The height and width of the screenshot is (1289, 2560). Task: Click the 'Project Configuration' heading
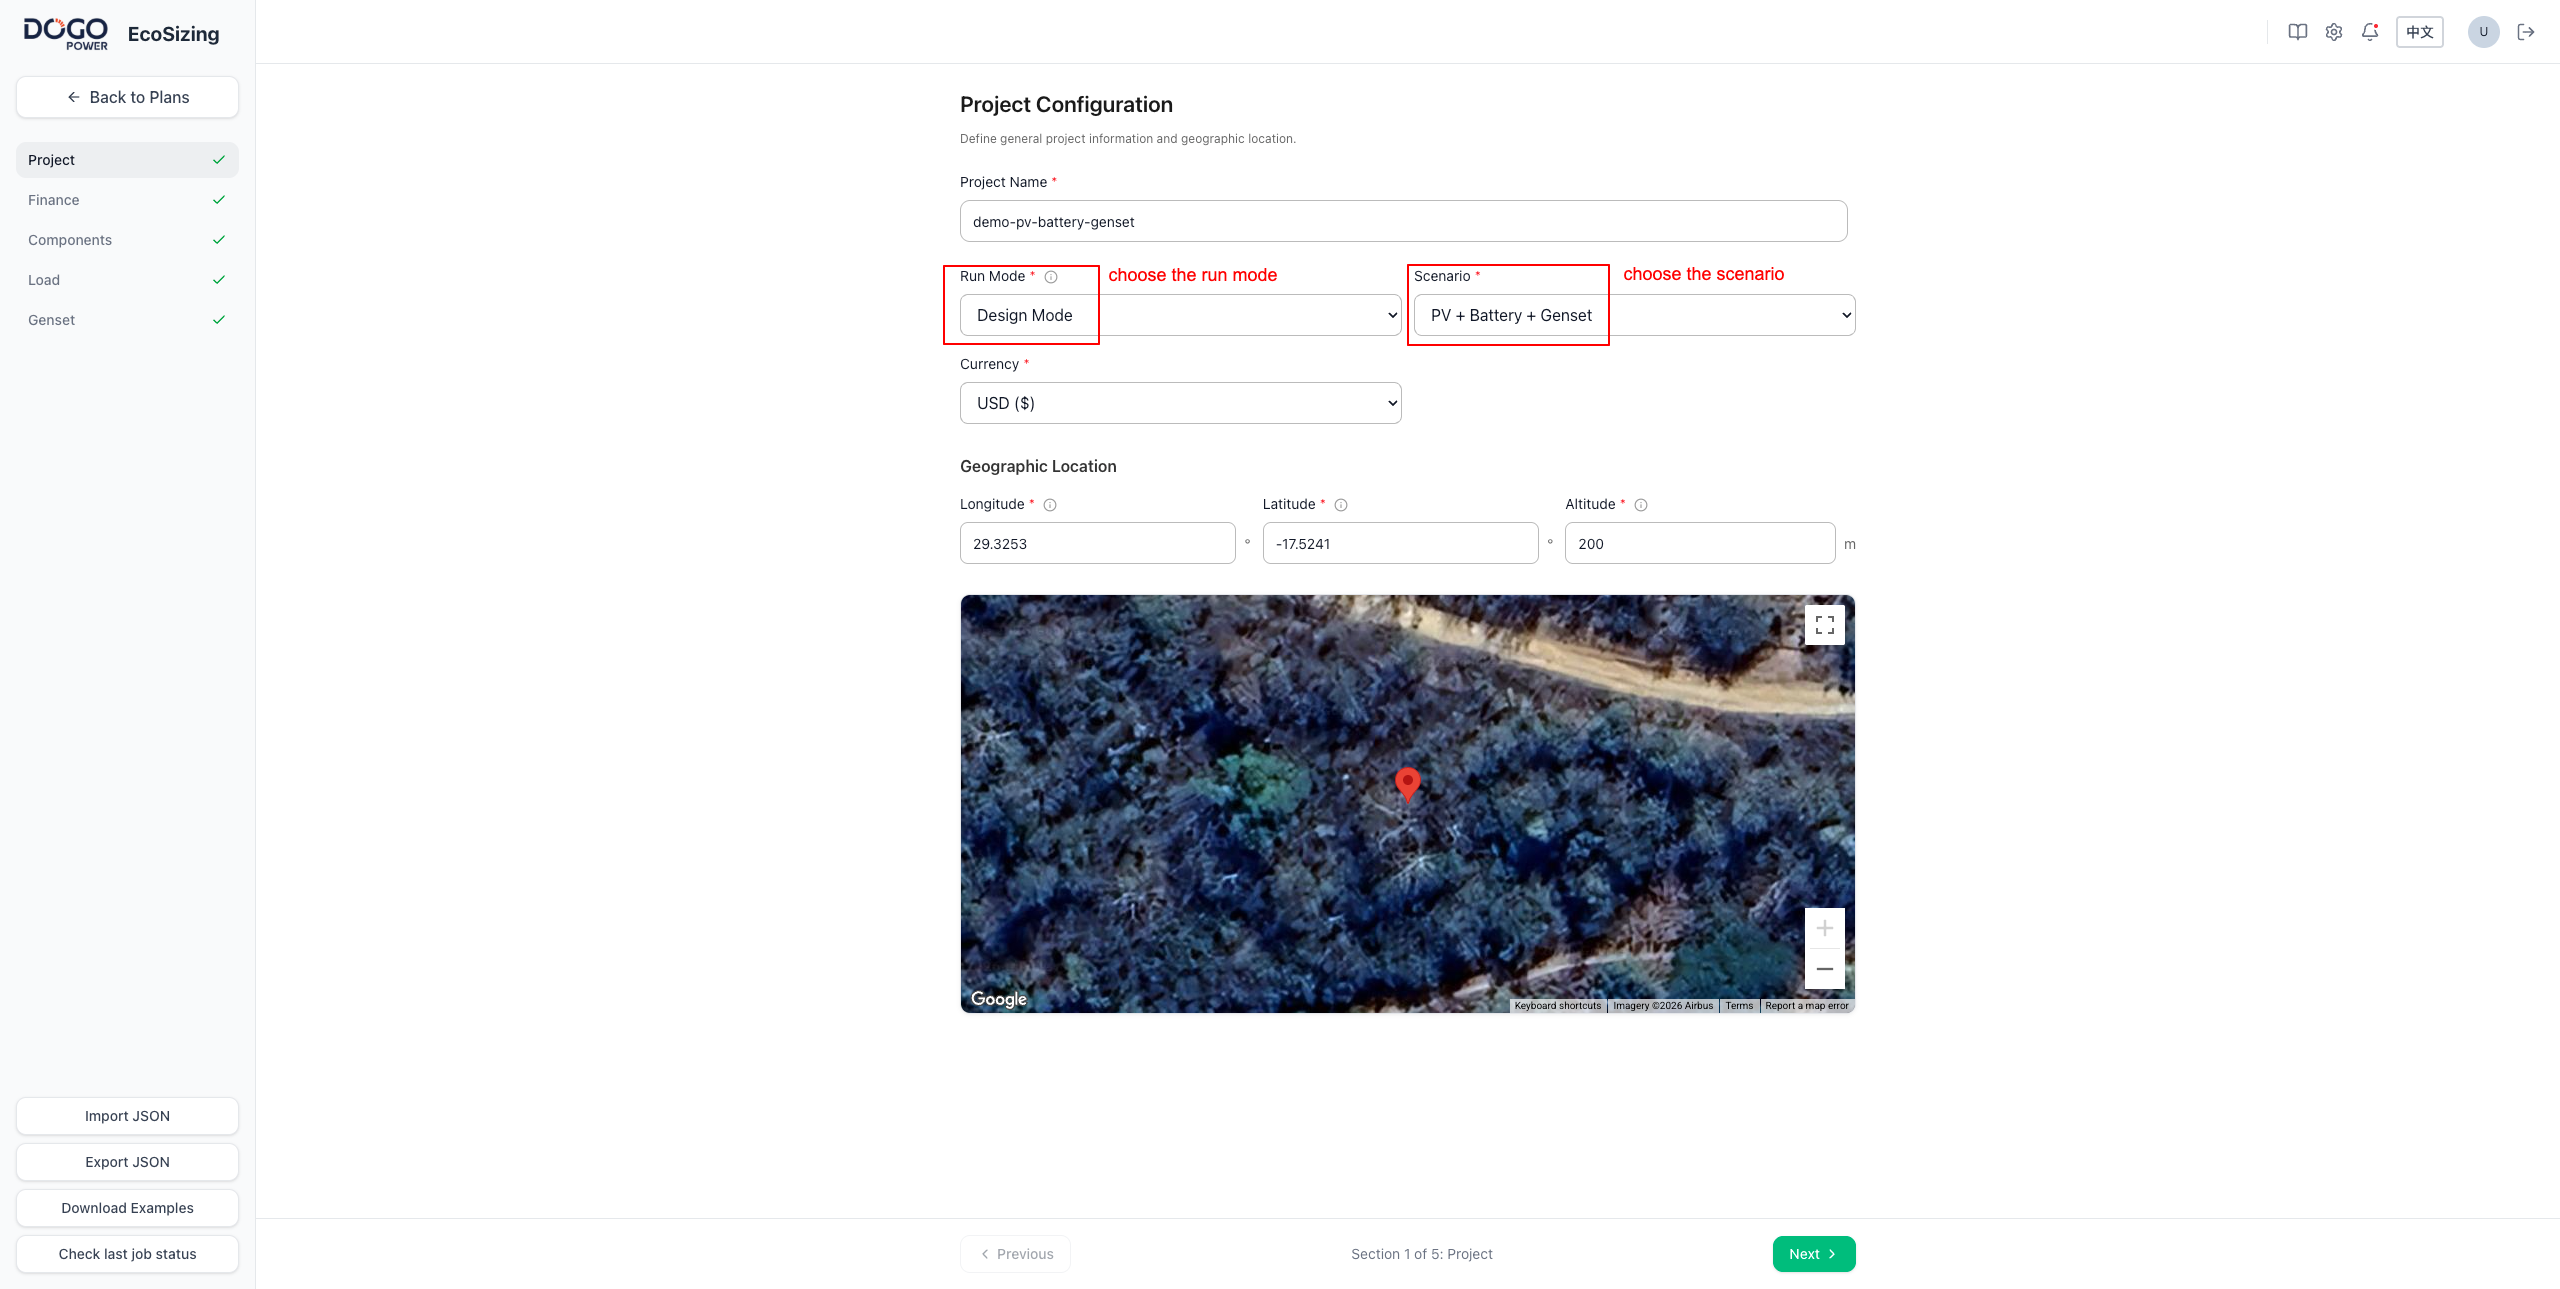point(1066,105)
